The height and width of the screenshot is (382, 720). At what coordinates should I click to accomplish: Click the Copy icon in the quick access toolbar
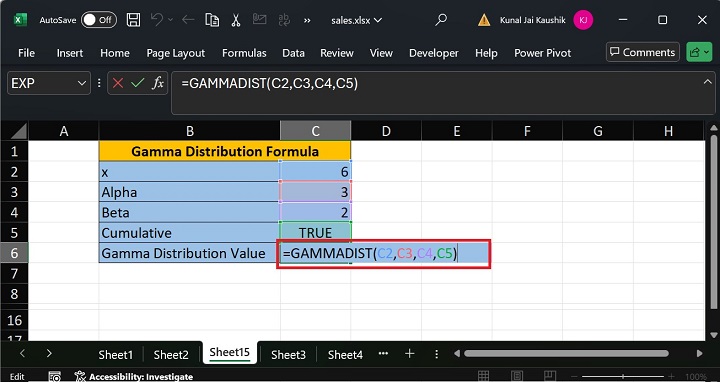(x=212, y=20)
